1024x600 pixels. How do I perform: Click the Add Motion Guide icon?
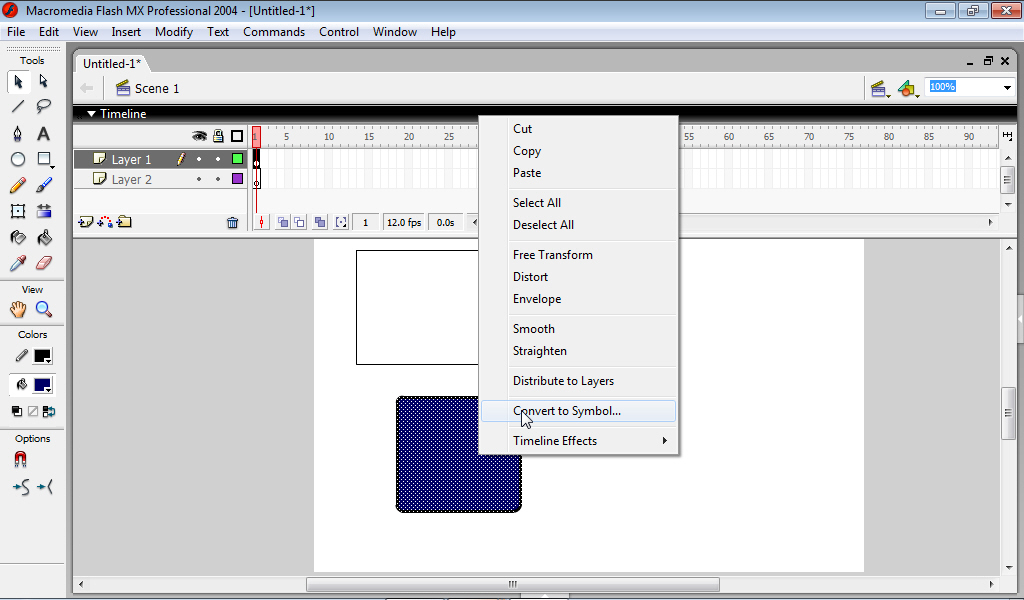point(104,223)
